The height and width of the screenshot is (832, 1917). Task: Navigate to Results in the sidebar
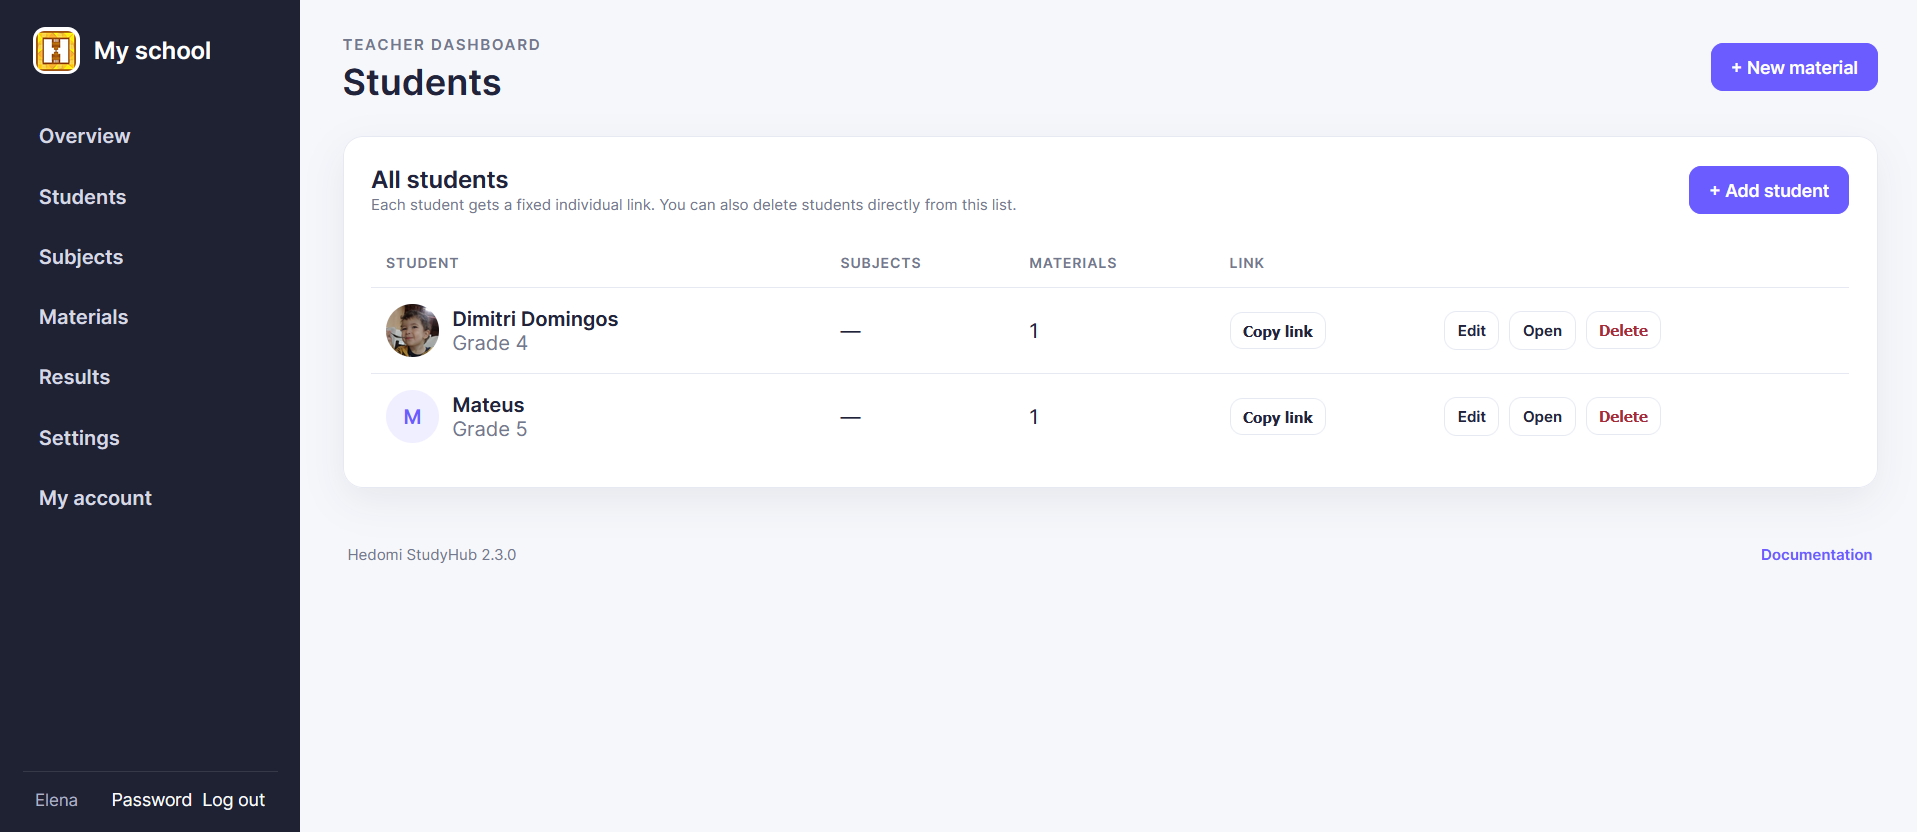(75, 377)
